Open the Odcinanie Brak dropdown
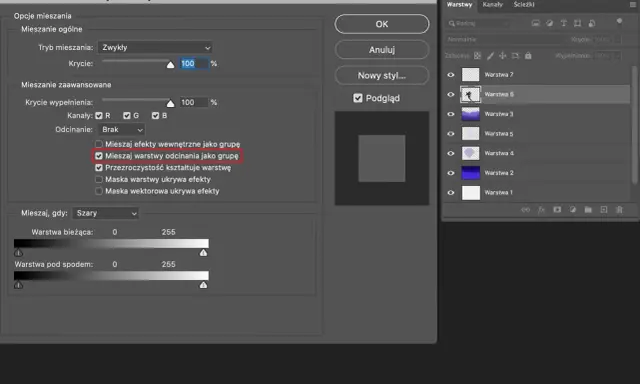The width and height of the screenshot is (640, 384). (x=122, y=130)
